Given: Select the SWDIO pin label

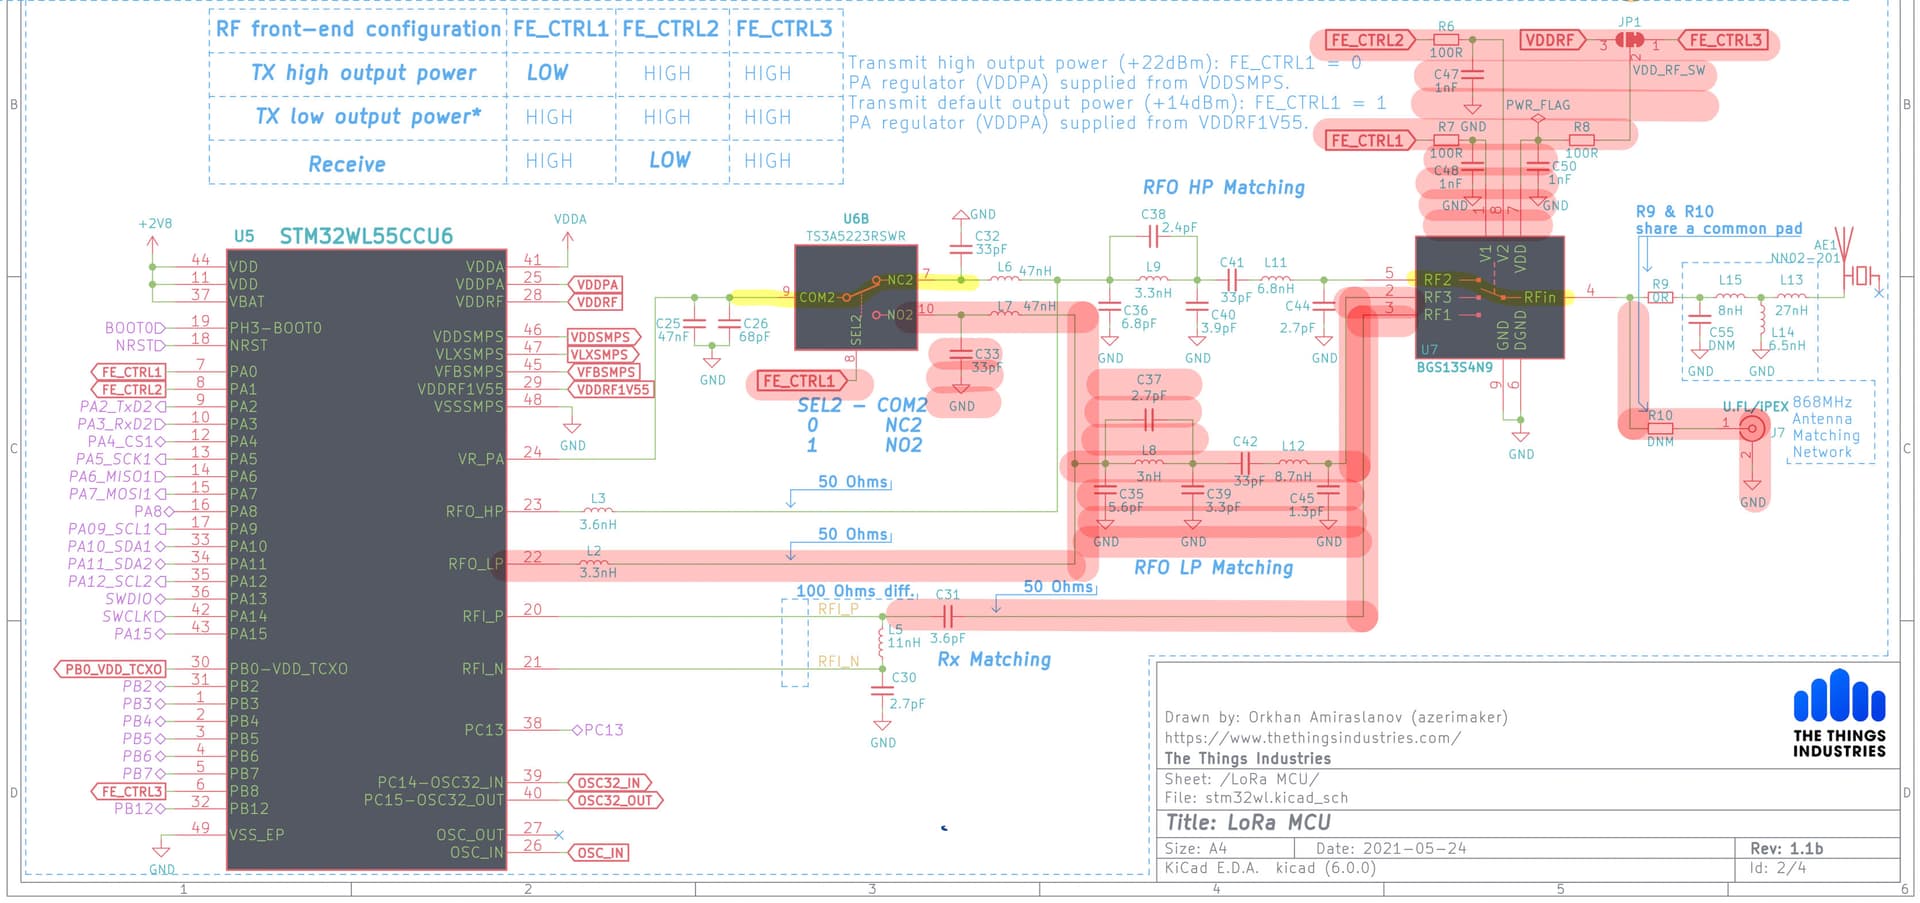Looking at the screenshot, I should (x=135, y=599).
